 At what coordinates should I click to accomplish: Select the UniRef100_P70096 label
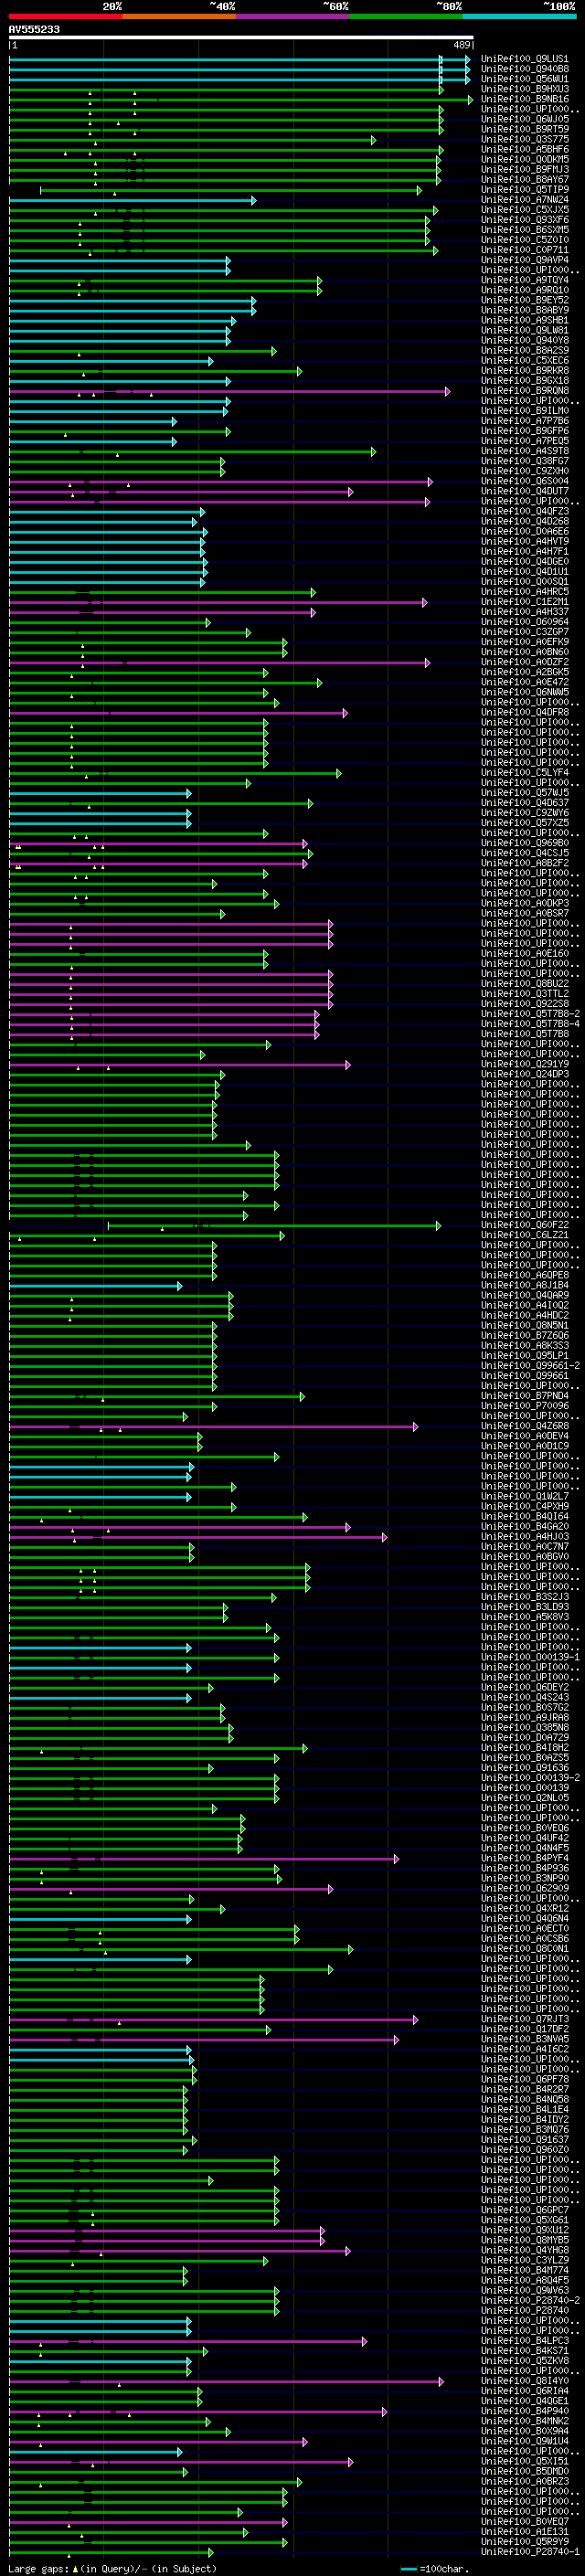[x=525, y=1406]
